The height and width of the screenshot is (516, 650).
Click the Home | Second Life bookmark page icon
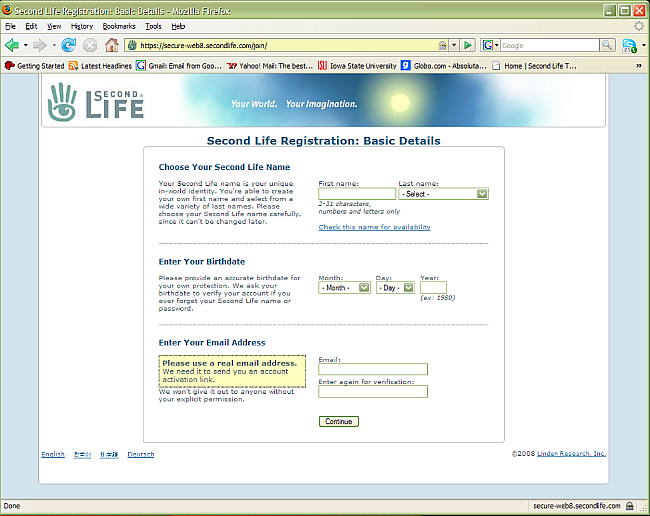pos(496,66)
